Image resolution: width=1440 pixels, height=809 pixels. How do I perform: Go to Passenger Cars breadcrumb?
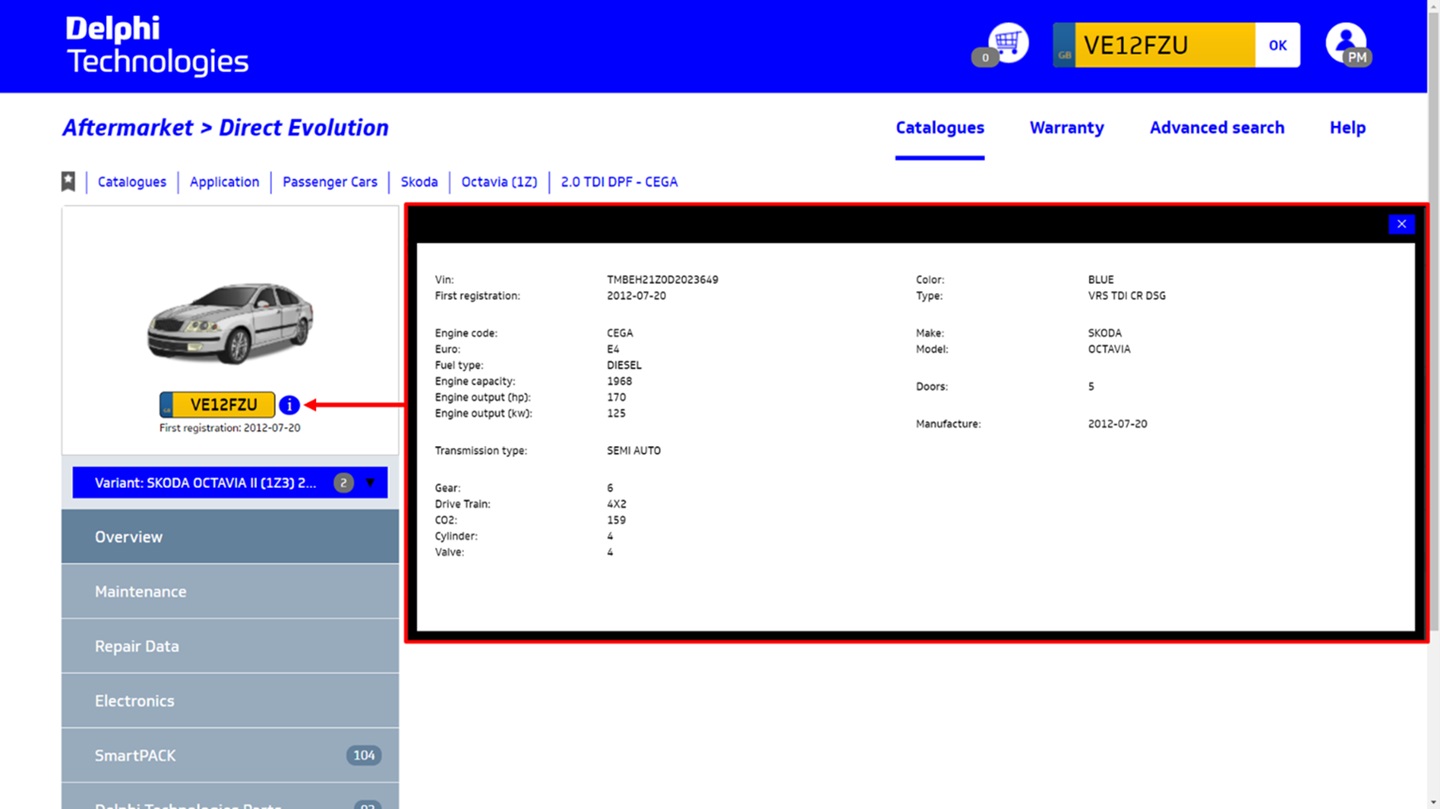click(330, 182)
